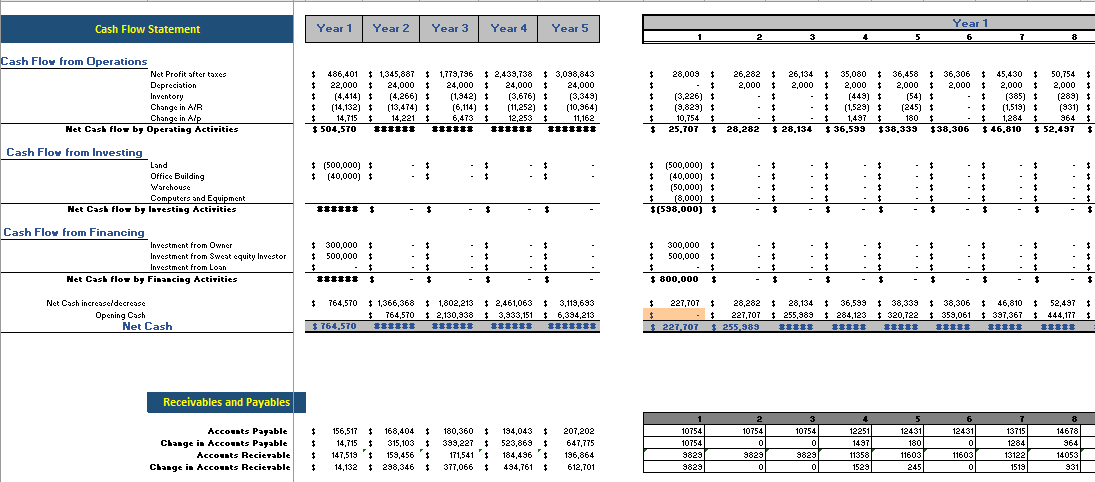The width and height of the screenshot is (1095, 482).
Task: Select the orange Opening Cash month 1 cell
Action: coord(674,315)
